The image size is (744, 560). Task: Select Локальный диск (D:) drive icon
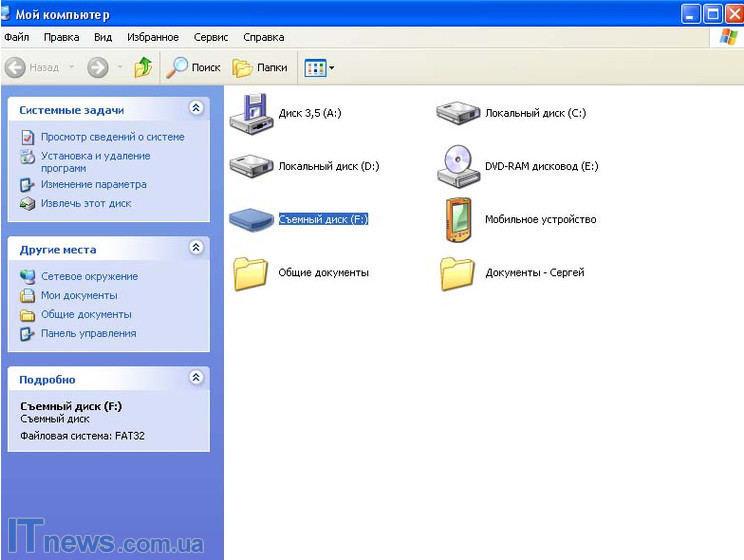pyautogui.click(x=250, y=166)
